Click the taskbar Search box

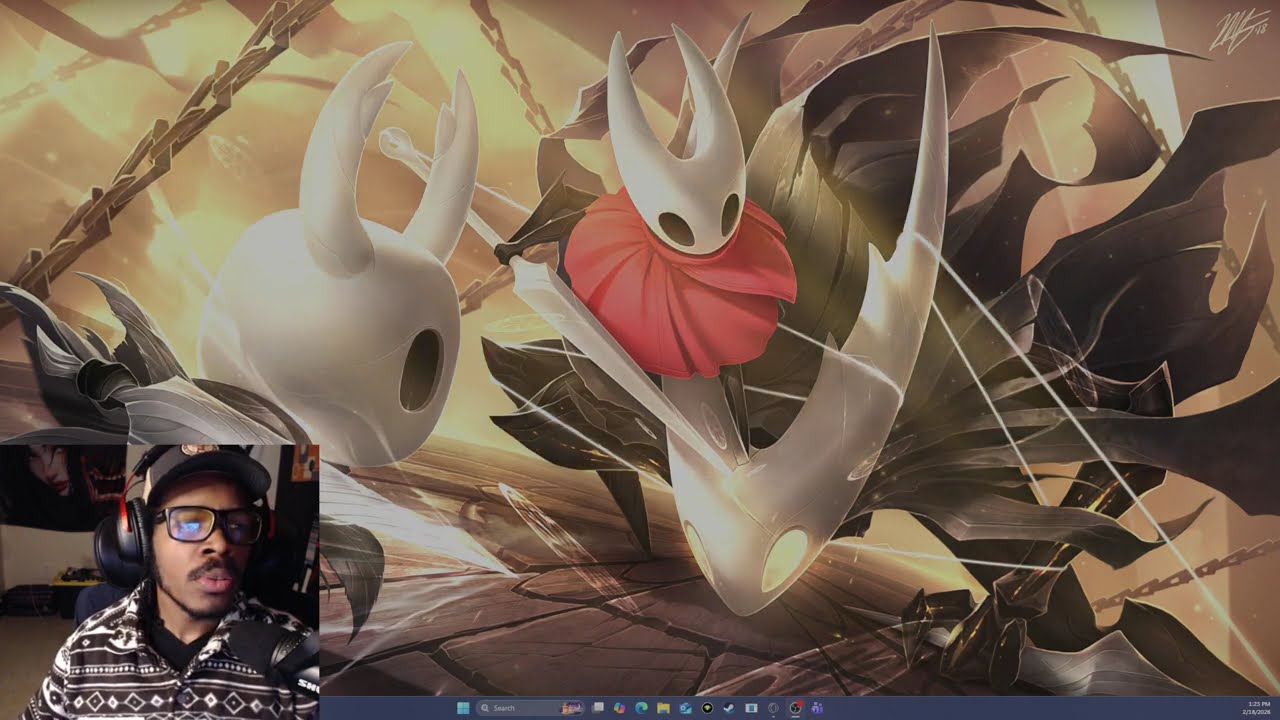click(530, 708)
